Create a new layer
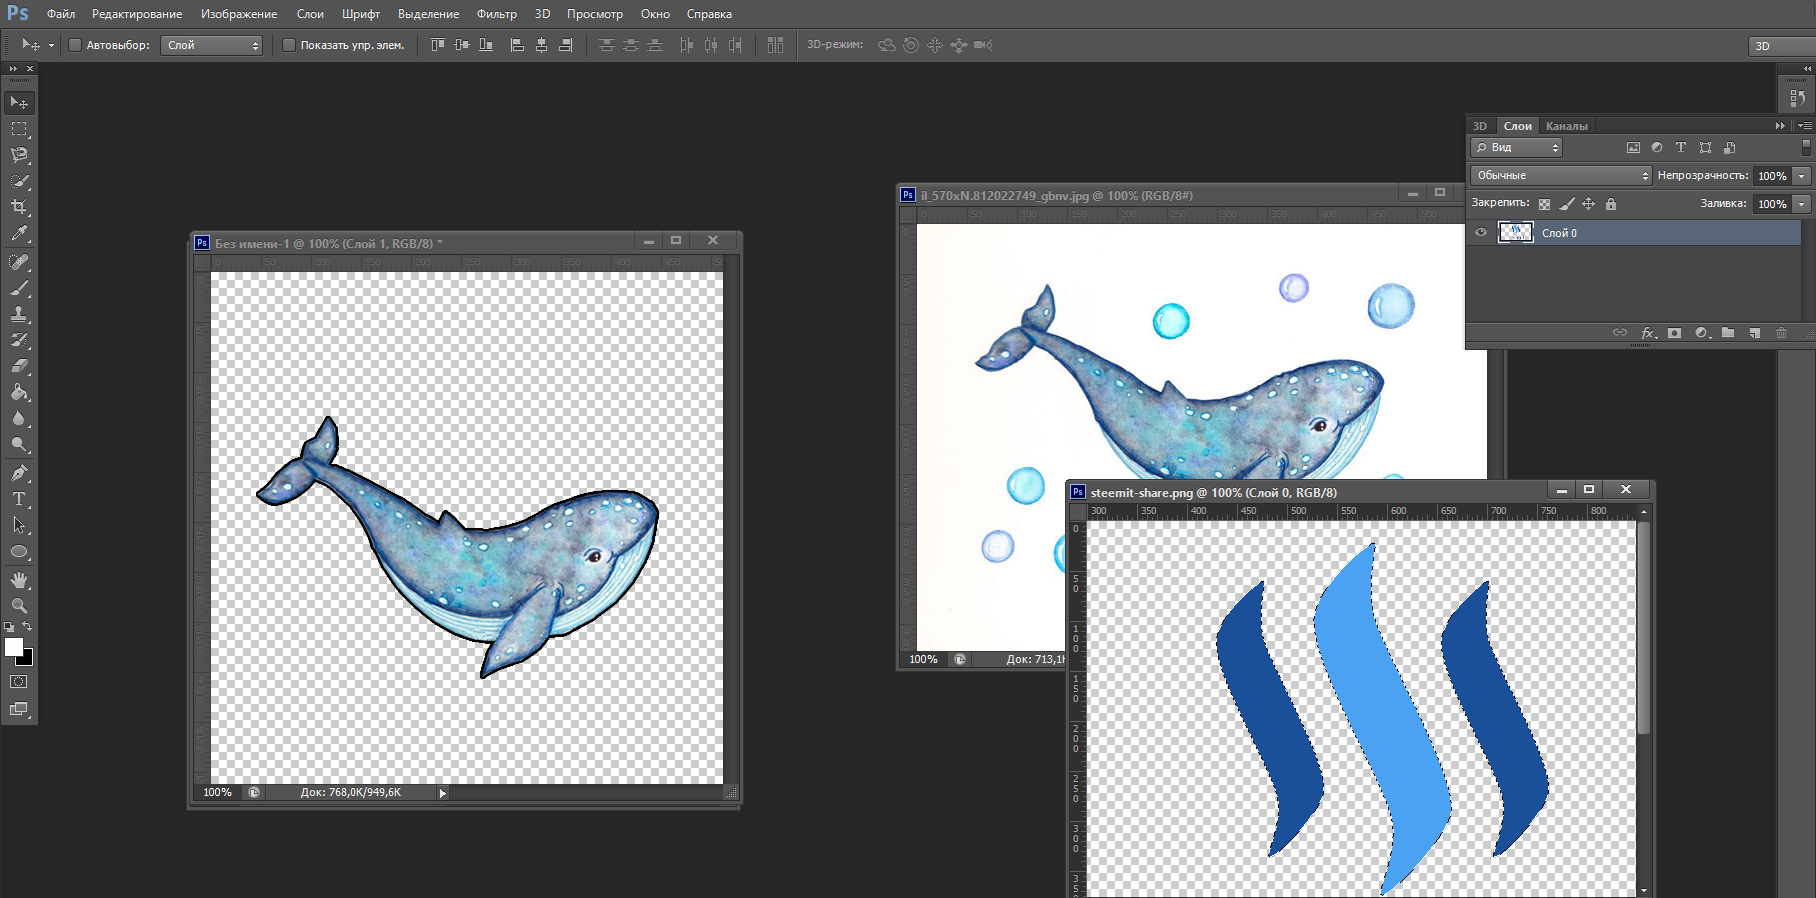Viewport: 1816px width, 898px height. point(1755,333)
